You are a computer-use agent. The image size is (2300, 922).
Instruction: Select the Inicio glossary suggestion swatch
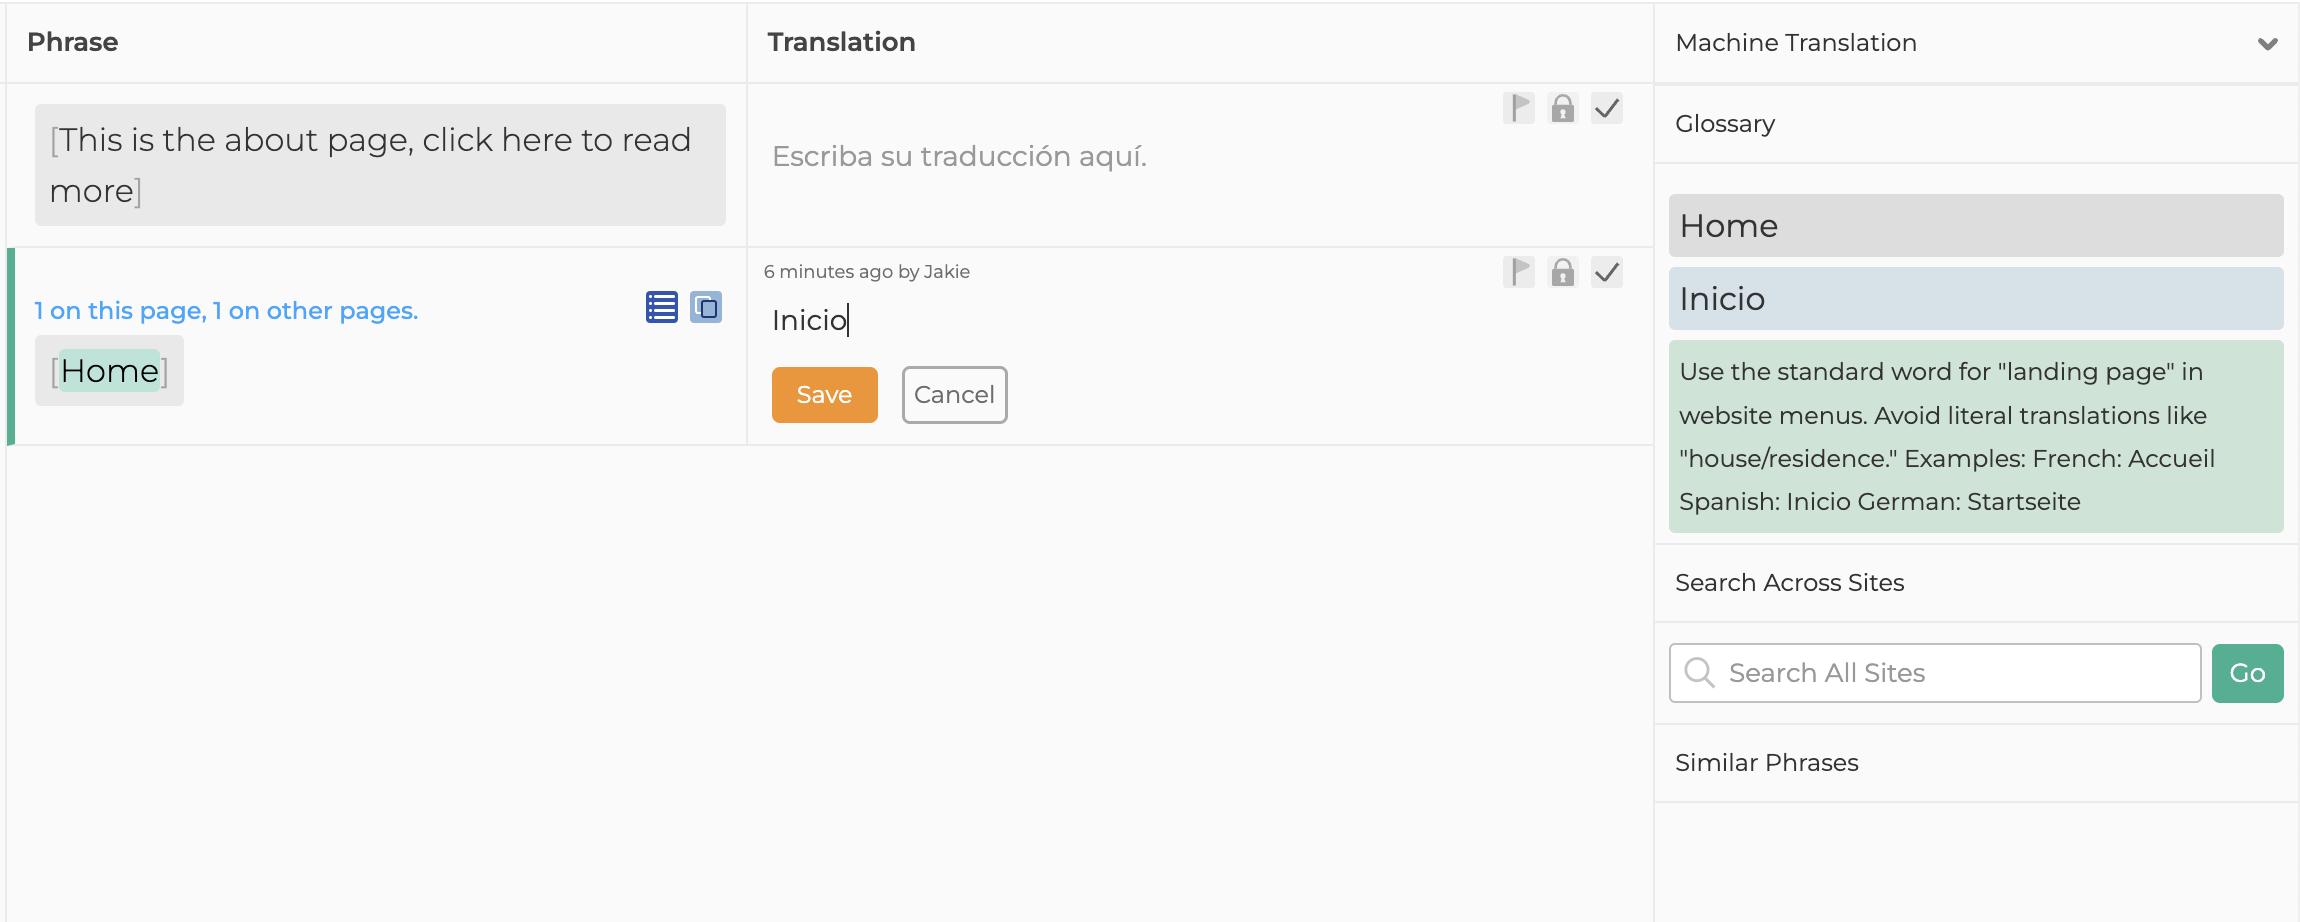pyautogui.click(x=1975, y=297)
